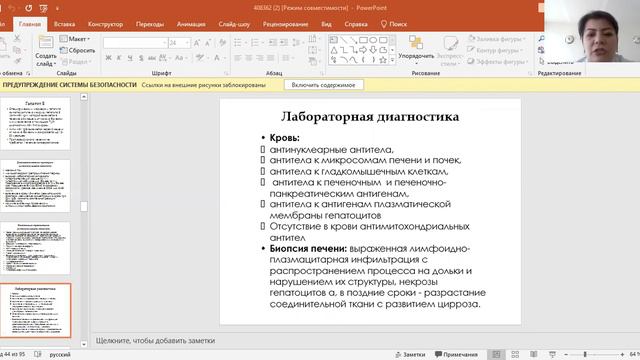Select the rectangle shape in gallery
Screen dimensions: 640x360
[x=363, y=40]
